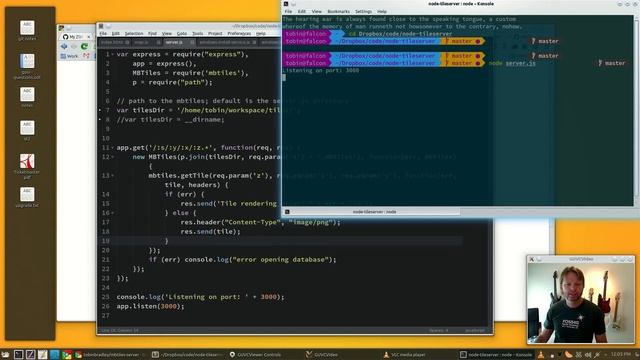Open Work bookmark folder in browser
Screen dimensions: 640x360
pos(69,56)
